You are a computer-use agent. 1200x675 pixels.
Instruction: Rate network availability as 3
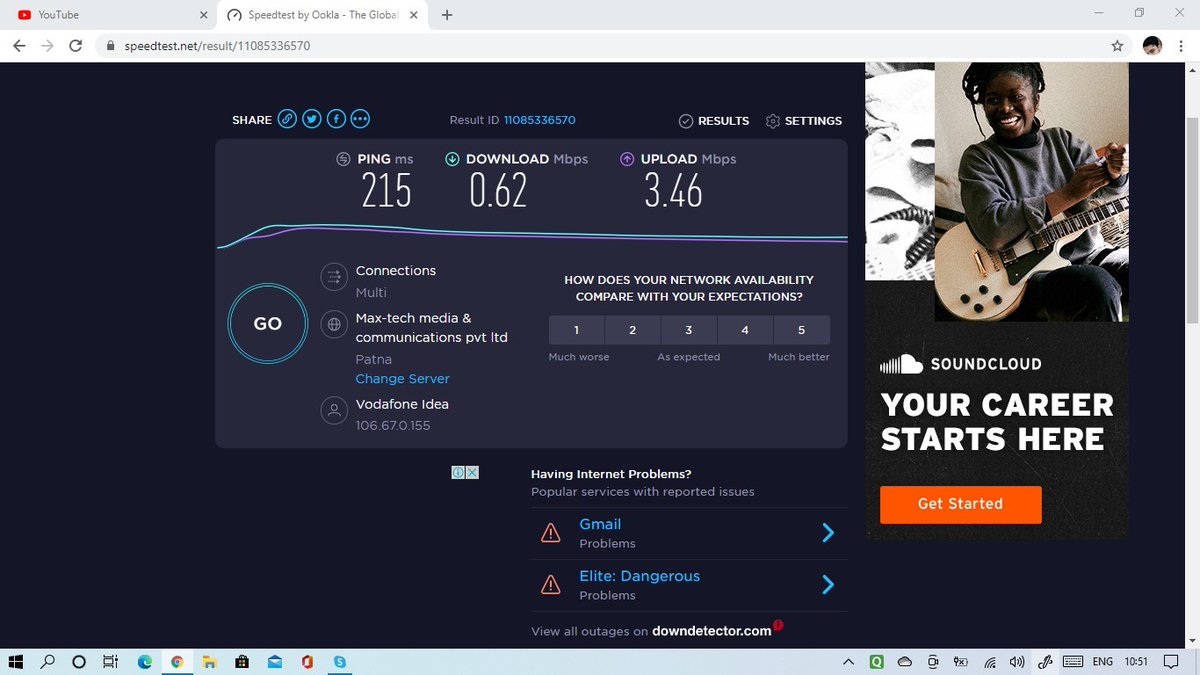tap(689, 330)
